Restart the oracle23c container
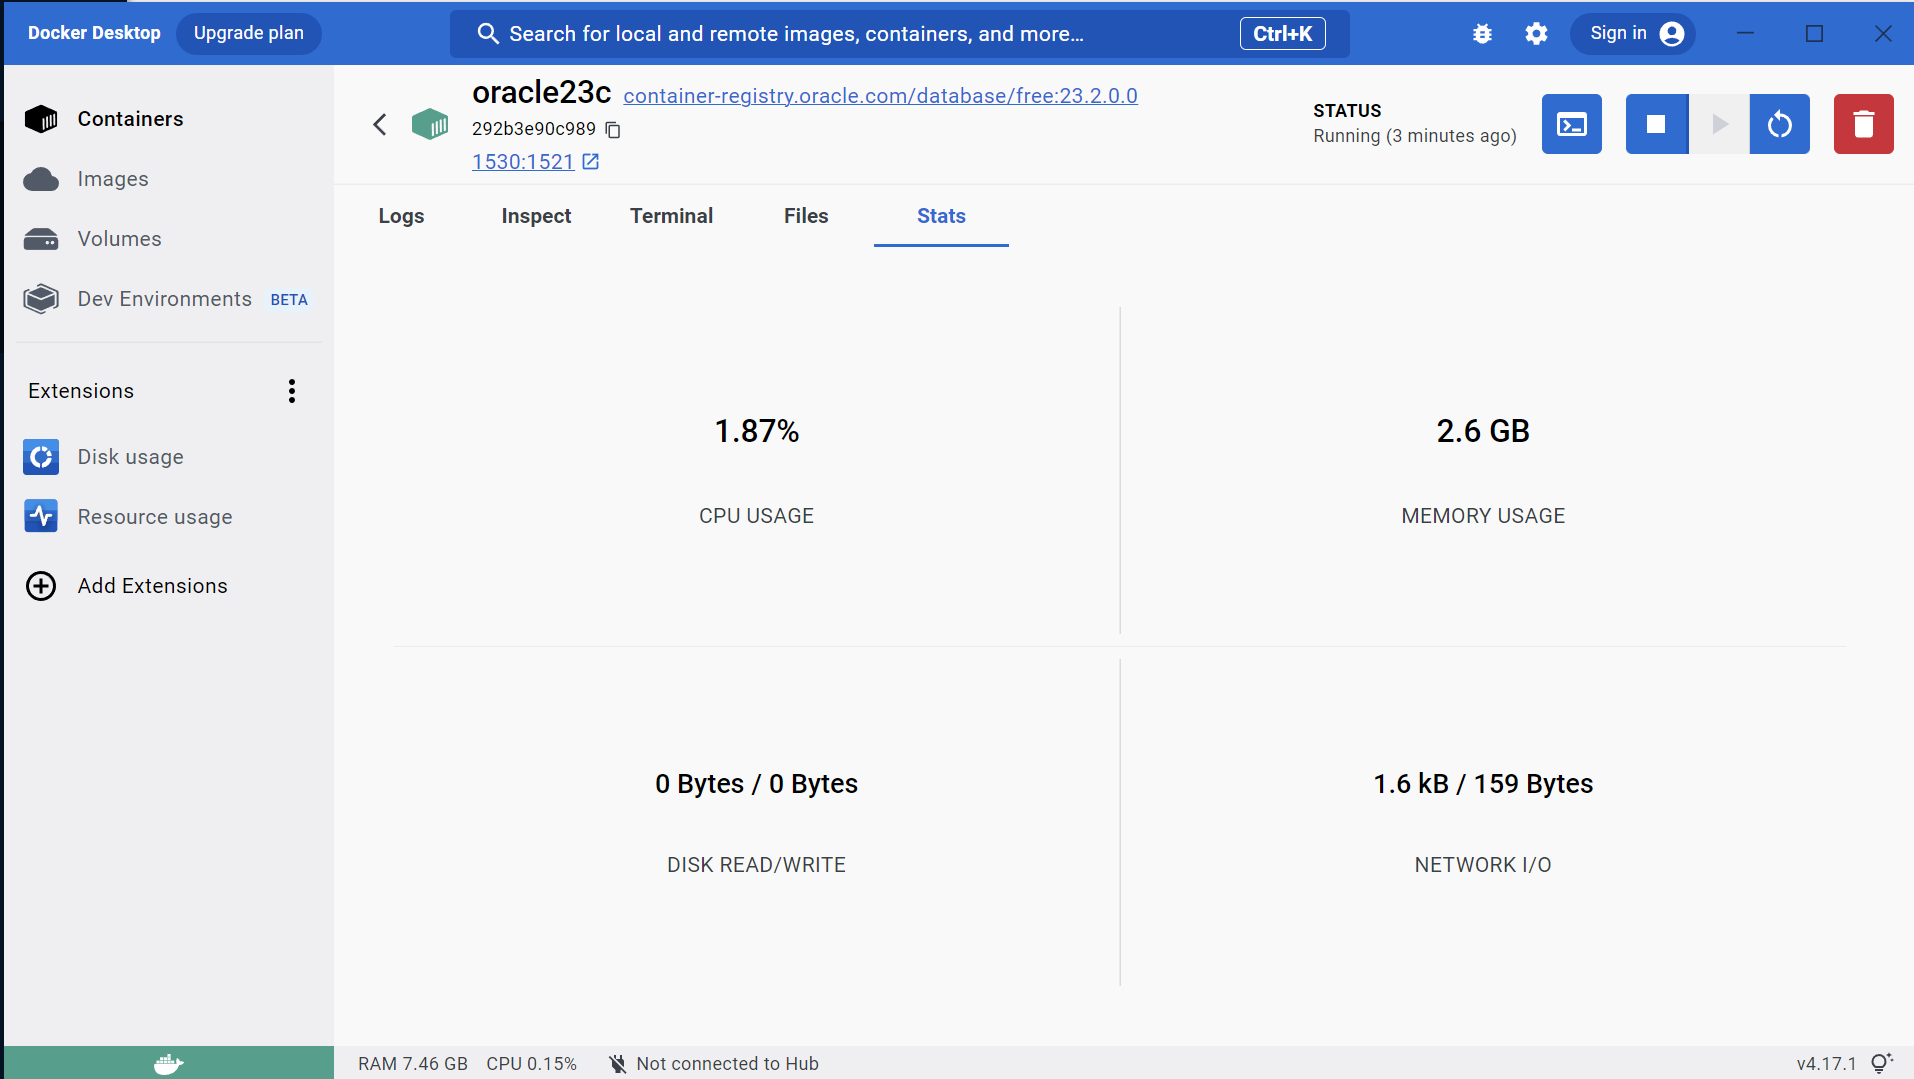1914x1079 pixels. point(1779,124)
